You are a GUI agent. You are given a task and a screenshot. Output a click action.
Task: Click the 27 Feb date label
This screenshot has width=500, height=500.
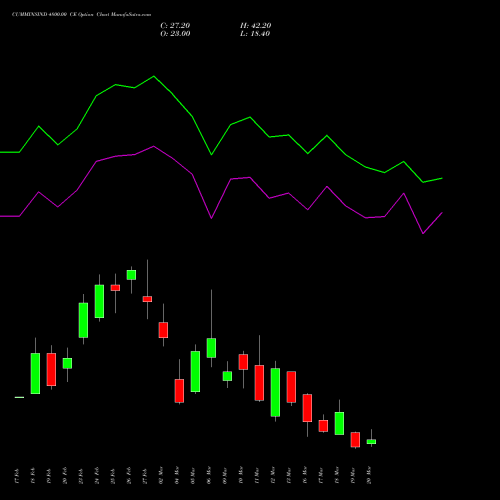click(145, 476)
